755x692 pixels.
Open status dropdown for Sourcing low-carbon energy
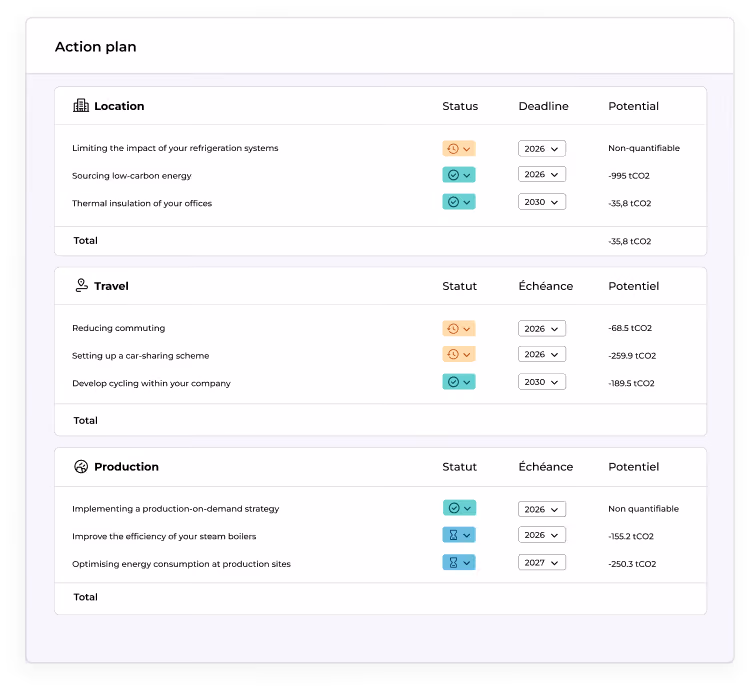tap(459, 175)
